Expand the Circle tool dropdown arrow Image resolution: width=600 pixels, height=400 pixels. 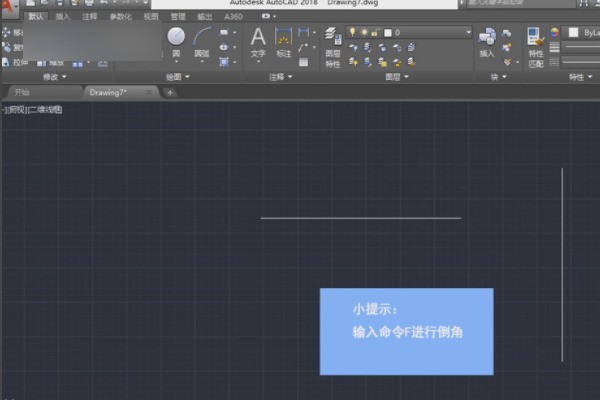pyautogui.click(x=176, y=61)
